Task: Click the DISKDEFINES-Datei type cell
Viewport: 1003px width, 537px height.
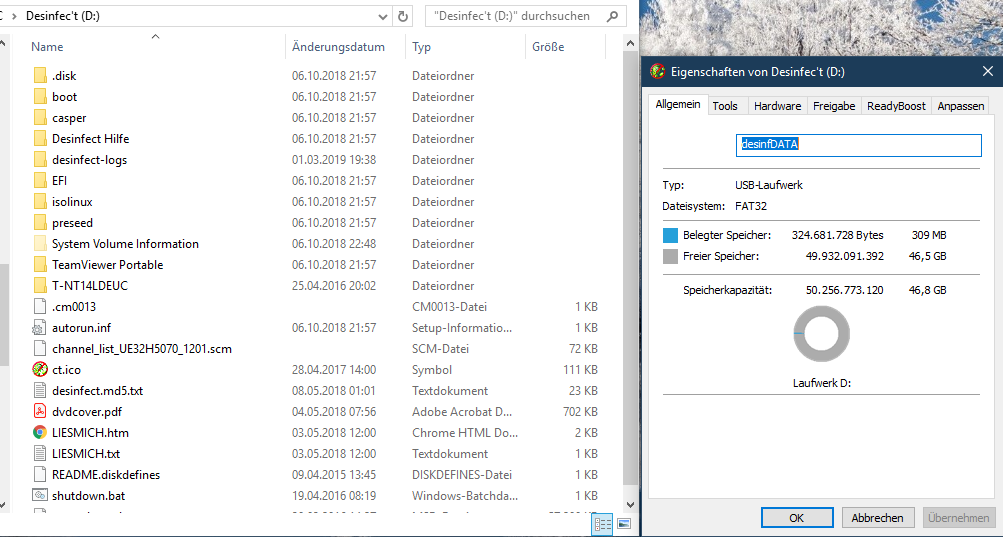Action: (x=462, y=475)
